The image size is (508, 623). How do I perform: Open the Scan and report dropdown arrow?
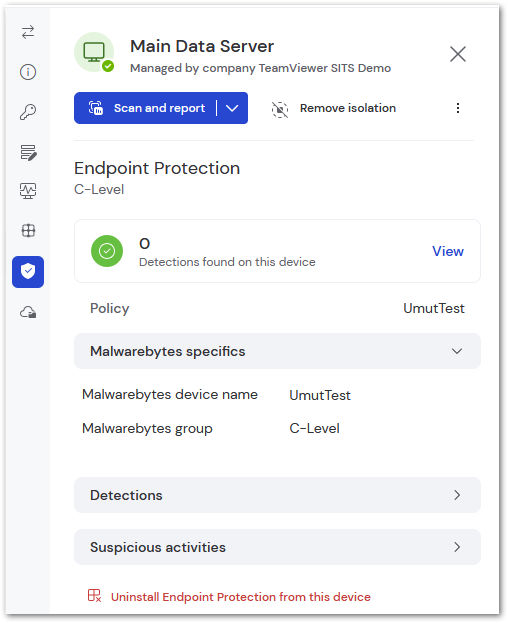[x=232, y=108]
